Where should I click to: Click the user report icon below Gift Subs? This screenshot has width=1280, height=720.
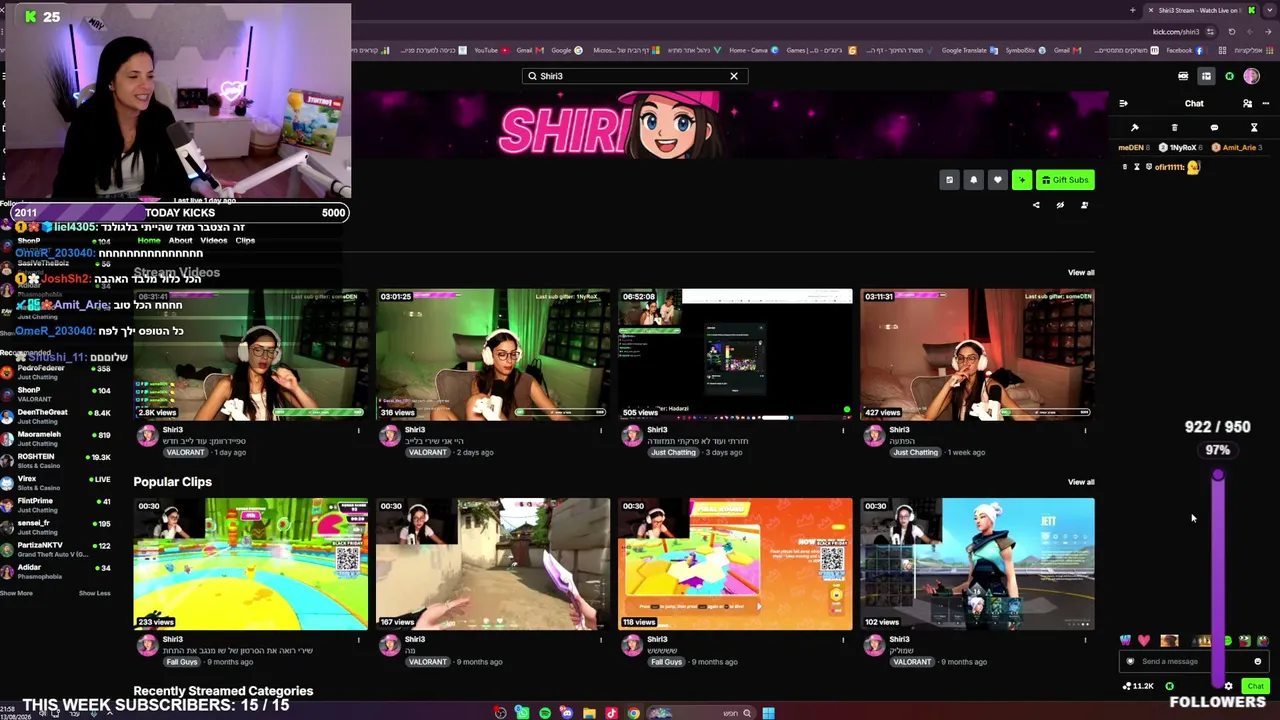coord(1084,205)
